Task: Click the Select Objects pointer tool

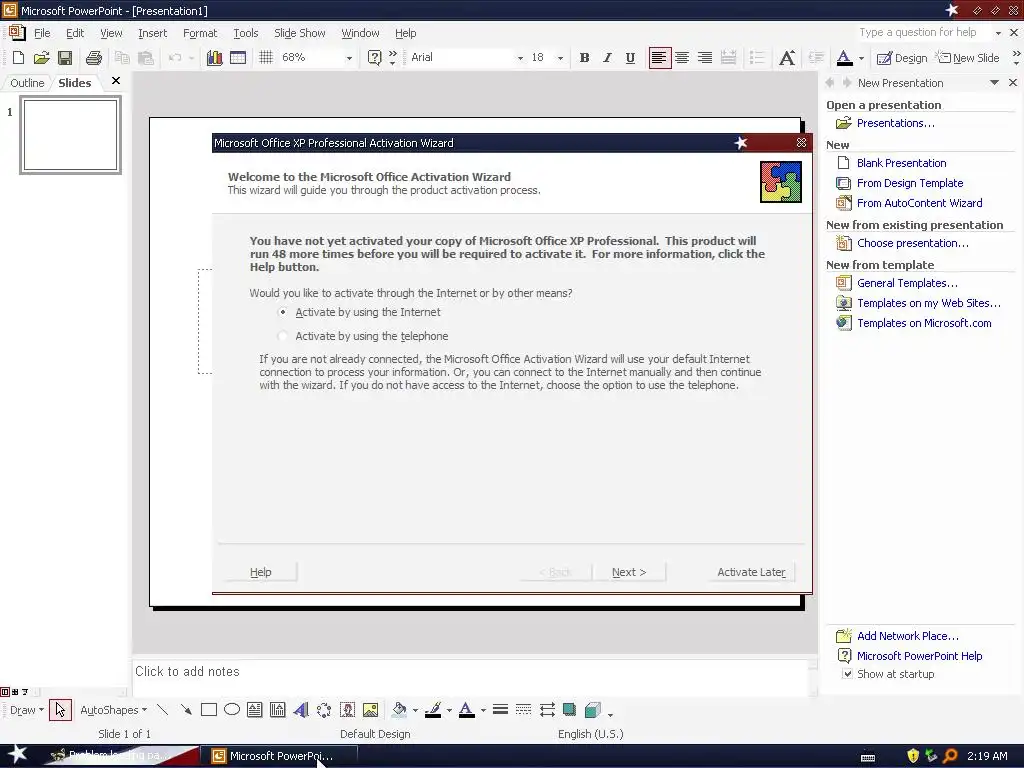Action: (60, 710)
